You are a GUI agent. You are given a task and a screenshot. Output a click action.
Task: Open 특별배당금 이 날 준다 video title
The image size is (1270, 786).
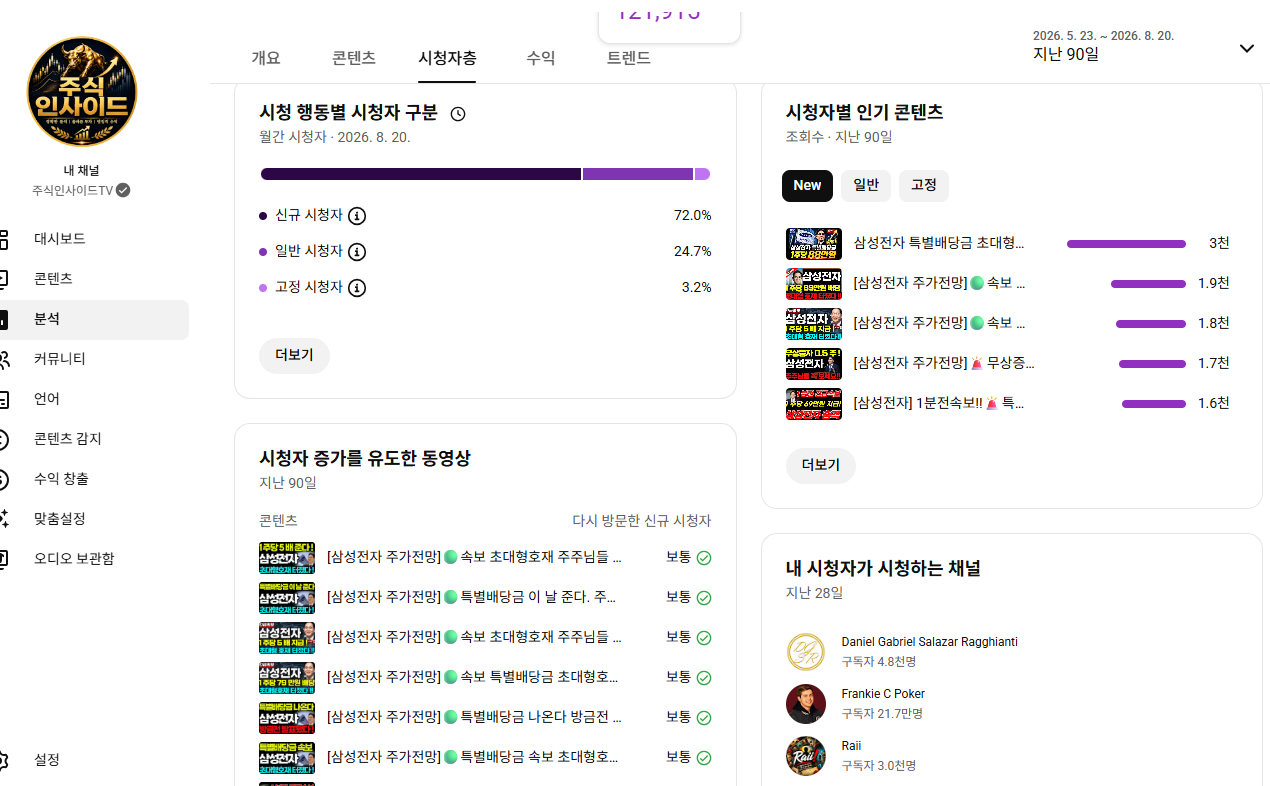point(474,598)
